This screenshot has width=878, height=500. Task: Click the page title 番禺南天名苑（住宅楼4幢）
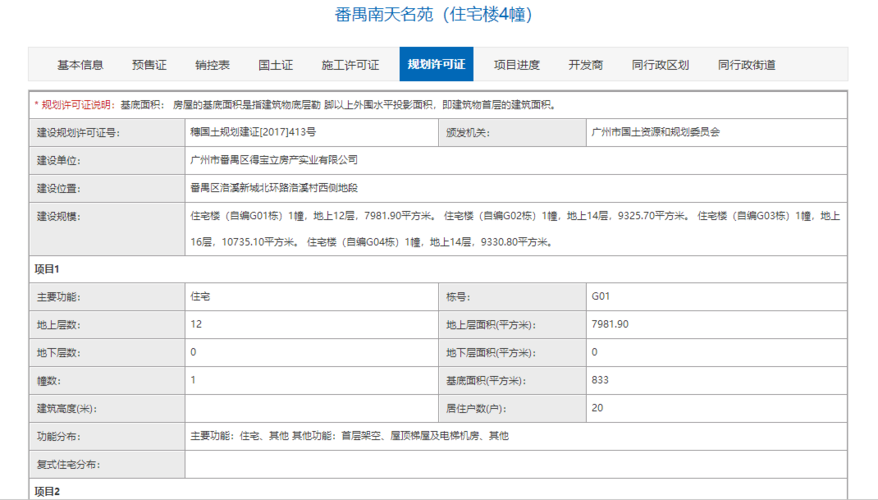pos(432,15)
